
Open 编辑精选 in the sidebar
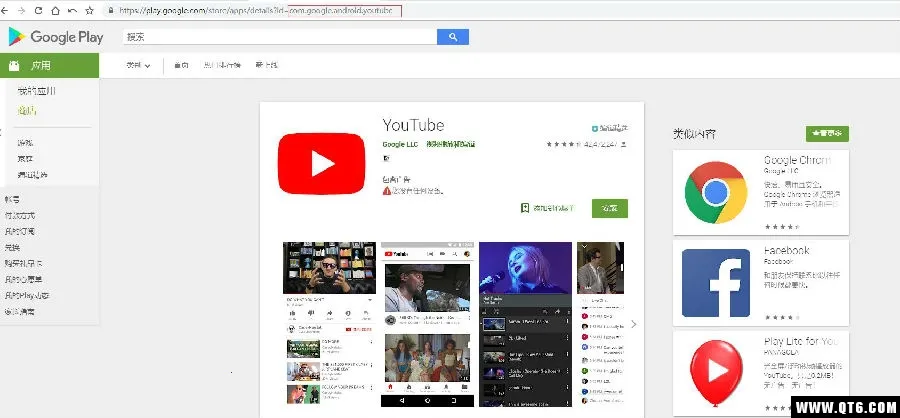[33, 175]
